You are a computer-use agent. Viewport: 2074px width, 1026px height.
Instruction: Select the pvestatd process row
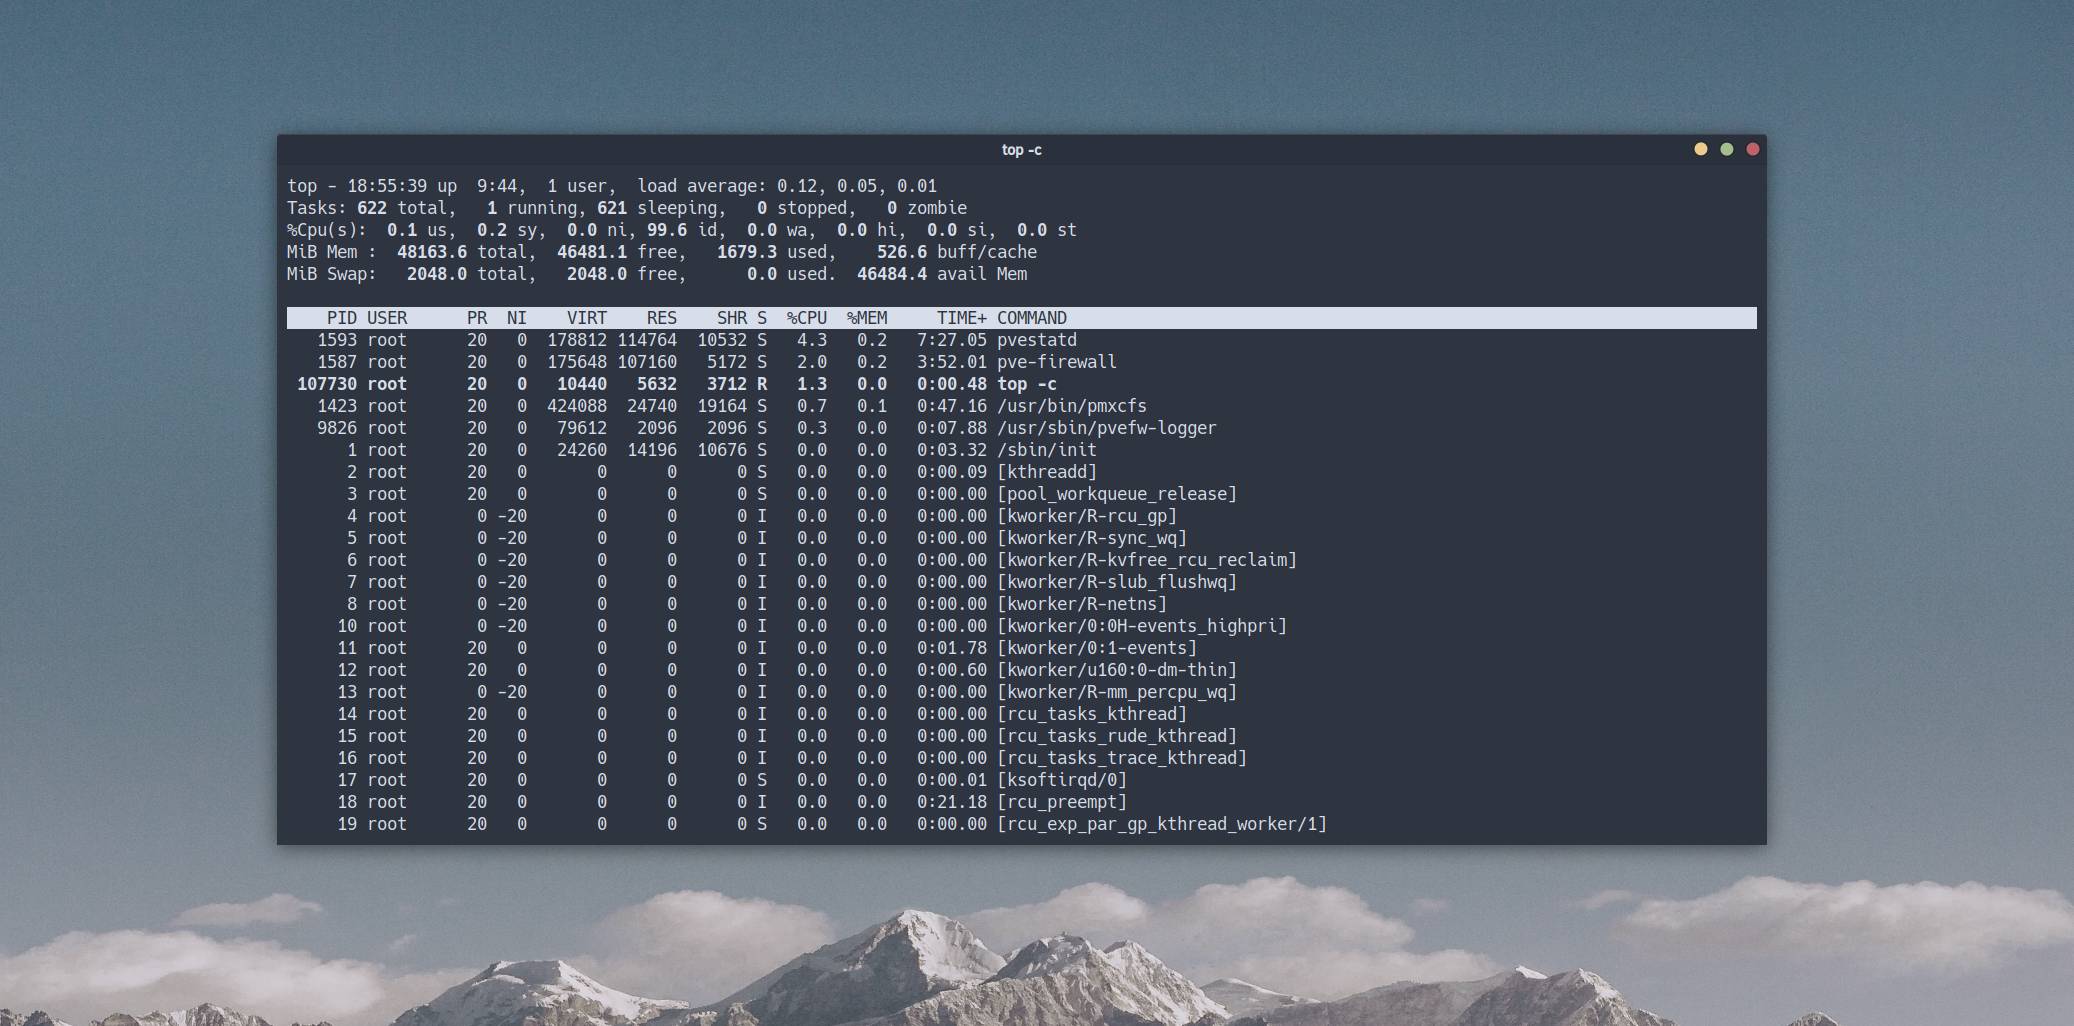[1036, 340]
